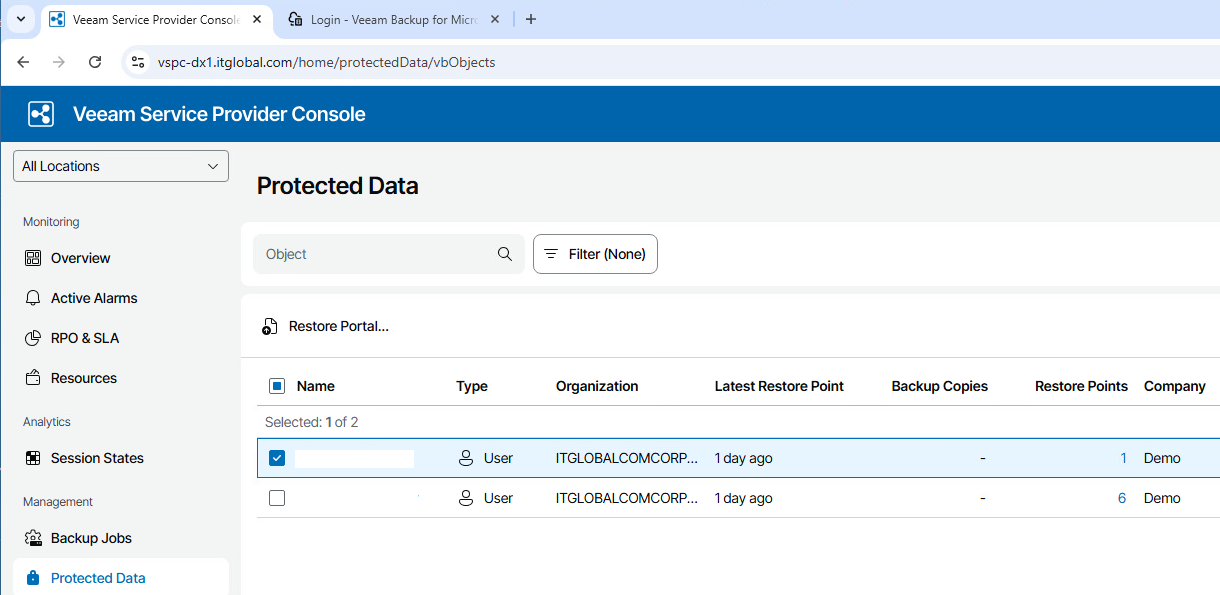Click the browser Forward arrow
The image size is (1220, 595).
[59, 62]
